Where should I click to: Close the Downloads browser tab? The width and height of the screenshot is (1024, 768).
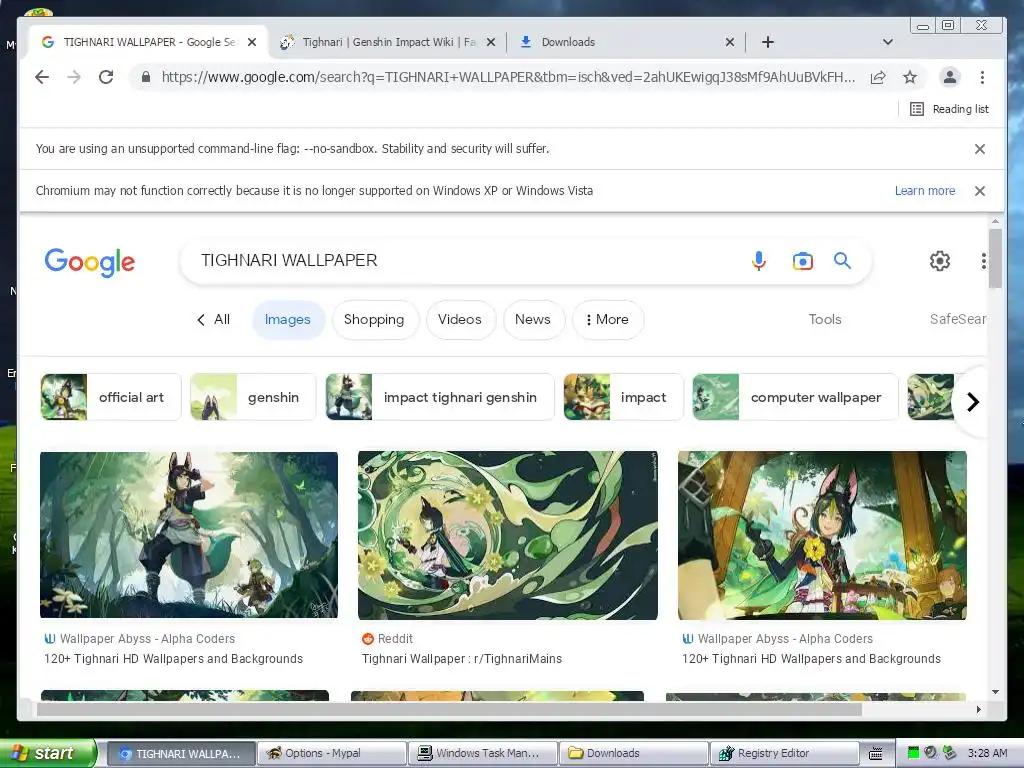coord(730,42)
